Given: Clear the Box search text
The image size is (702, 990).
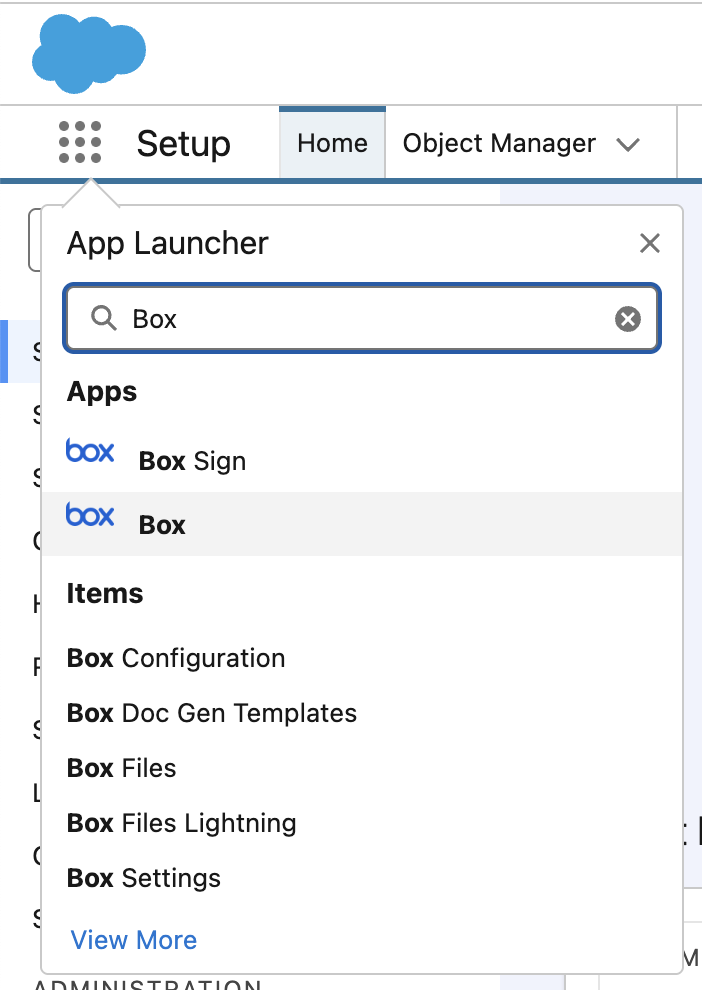Looking at the screenshot, I should (x=627, y=319).
